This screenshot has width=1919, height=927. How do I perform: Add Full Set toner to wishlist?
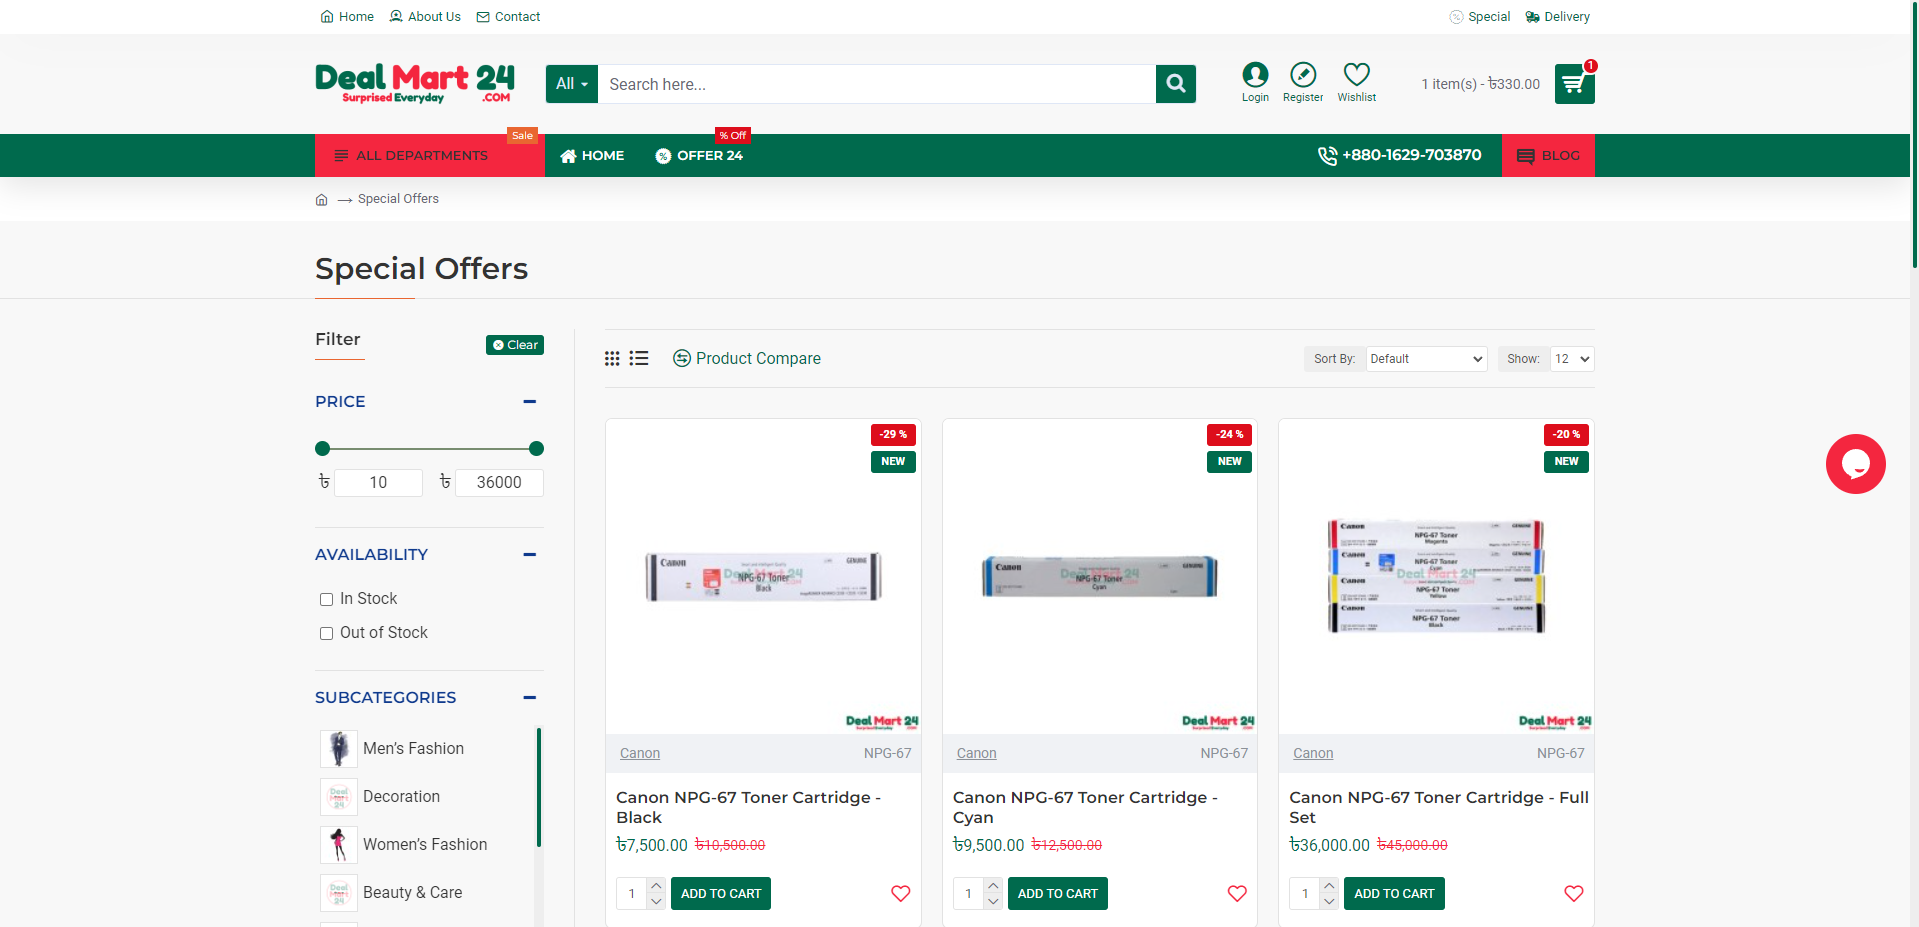tap(1573, 893)
